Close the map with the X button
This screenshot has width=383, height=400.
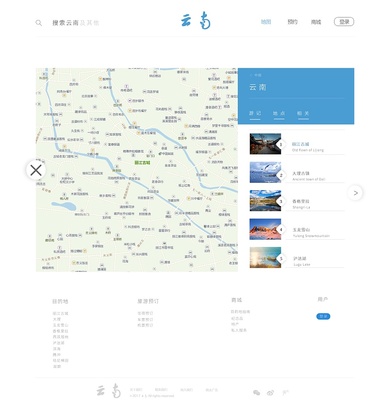tap(36, 170)
